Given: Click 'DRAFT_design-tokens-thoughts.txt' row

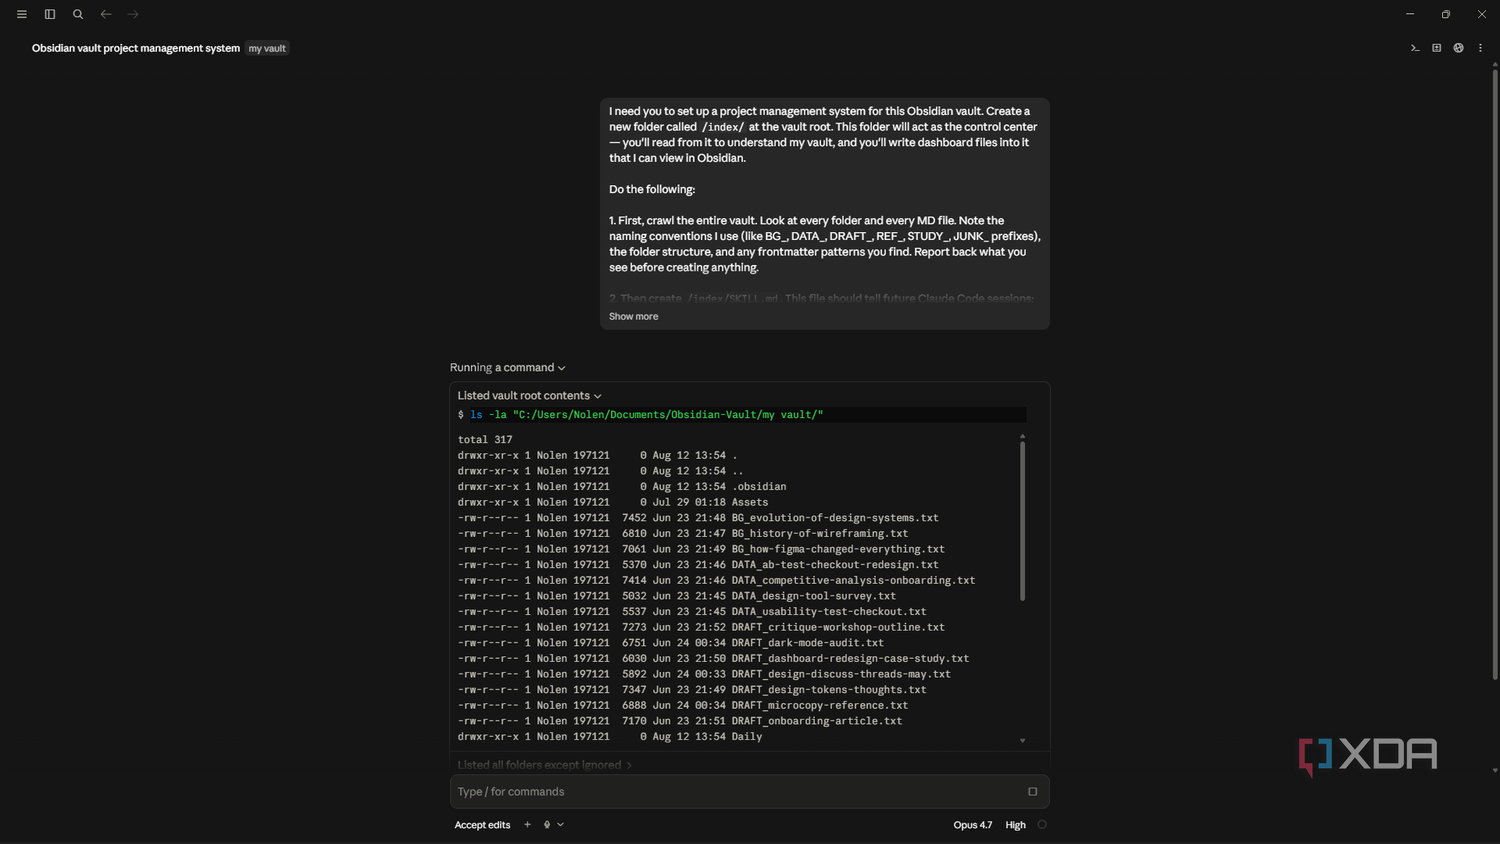Looking at the screenshot, I should 692,690.
